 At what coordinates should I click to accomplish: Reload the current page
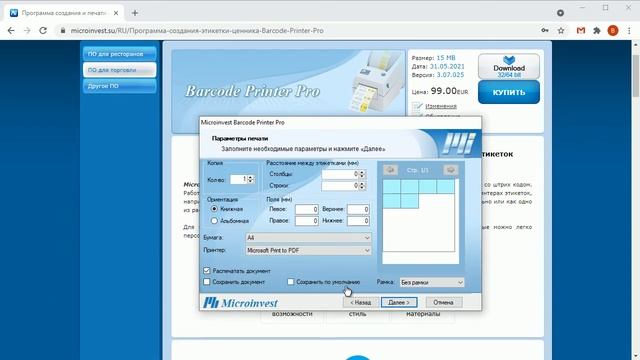pos(43,31)
